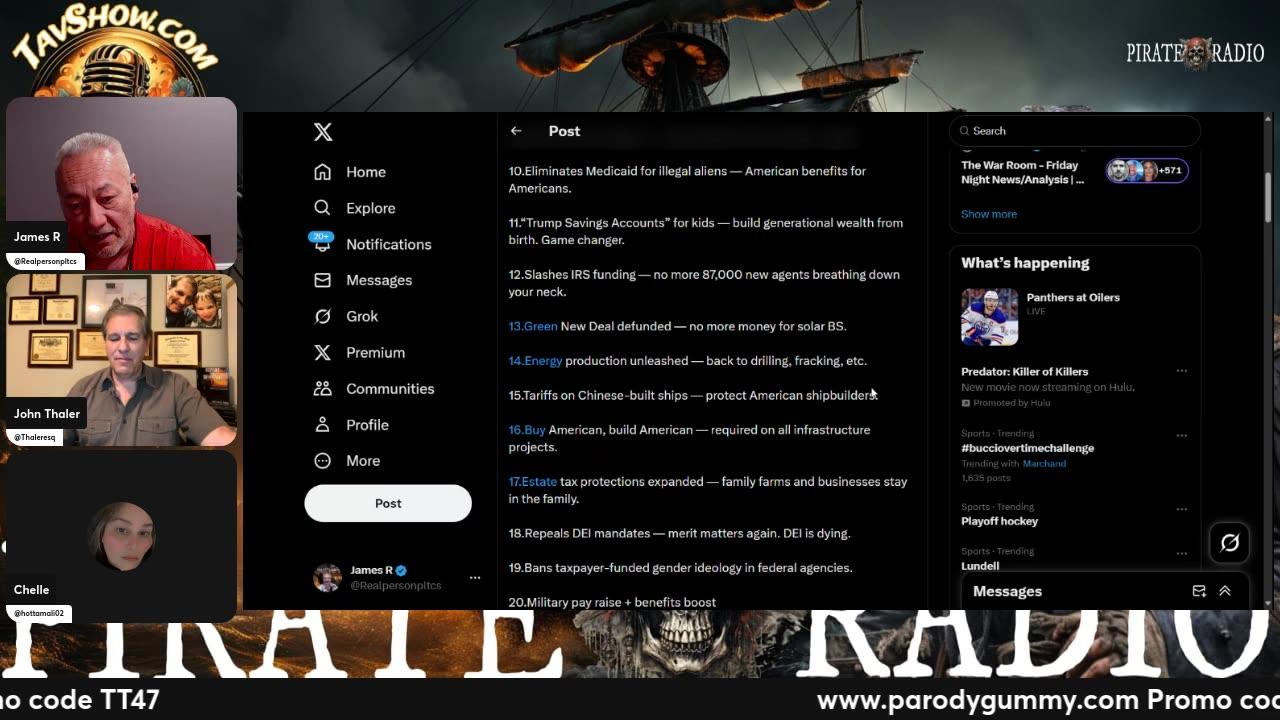The image size is (1280, 720).
Task: Click the @Realpersonpltcs handle under James R
Action: [x=395, y=586]
